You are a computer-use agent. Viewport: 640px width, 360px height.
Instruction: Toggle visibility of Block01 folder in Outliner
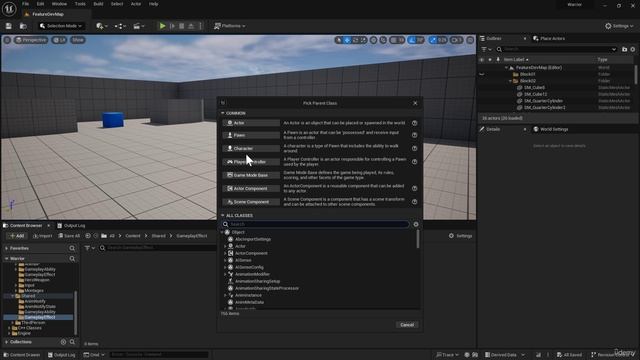click(482, 74)
